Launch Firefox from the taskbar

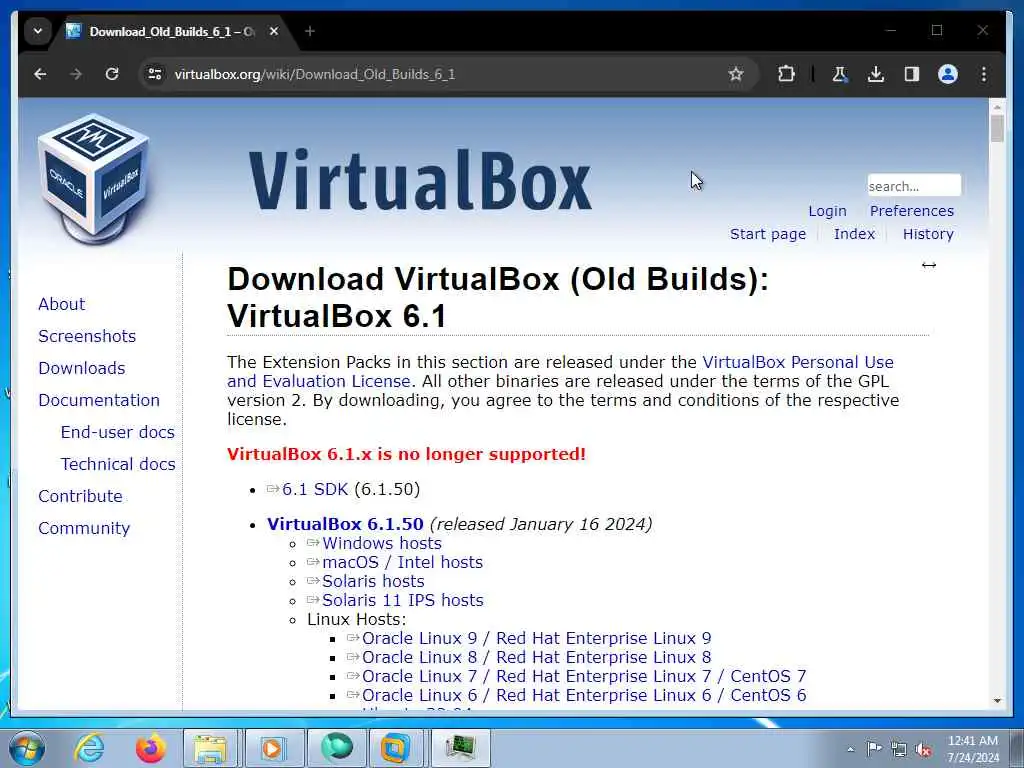pyautogui.click(x=150, y=748)
